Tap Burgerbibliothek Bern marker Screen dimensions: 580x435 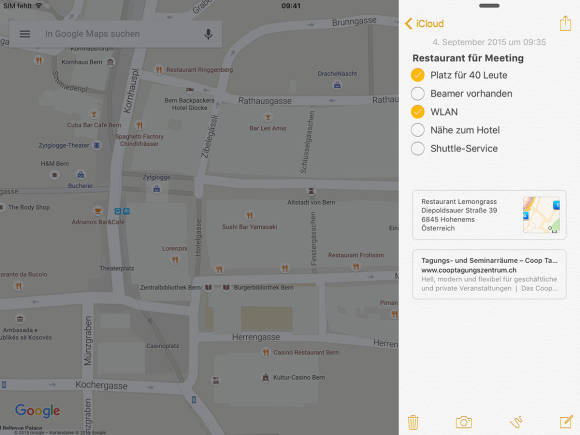coord(226,287)
